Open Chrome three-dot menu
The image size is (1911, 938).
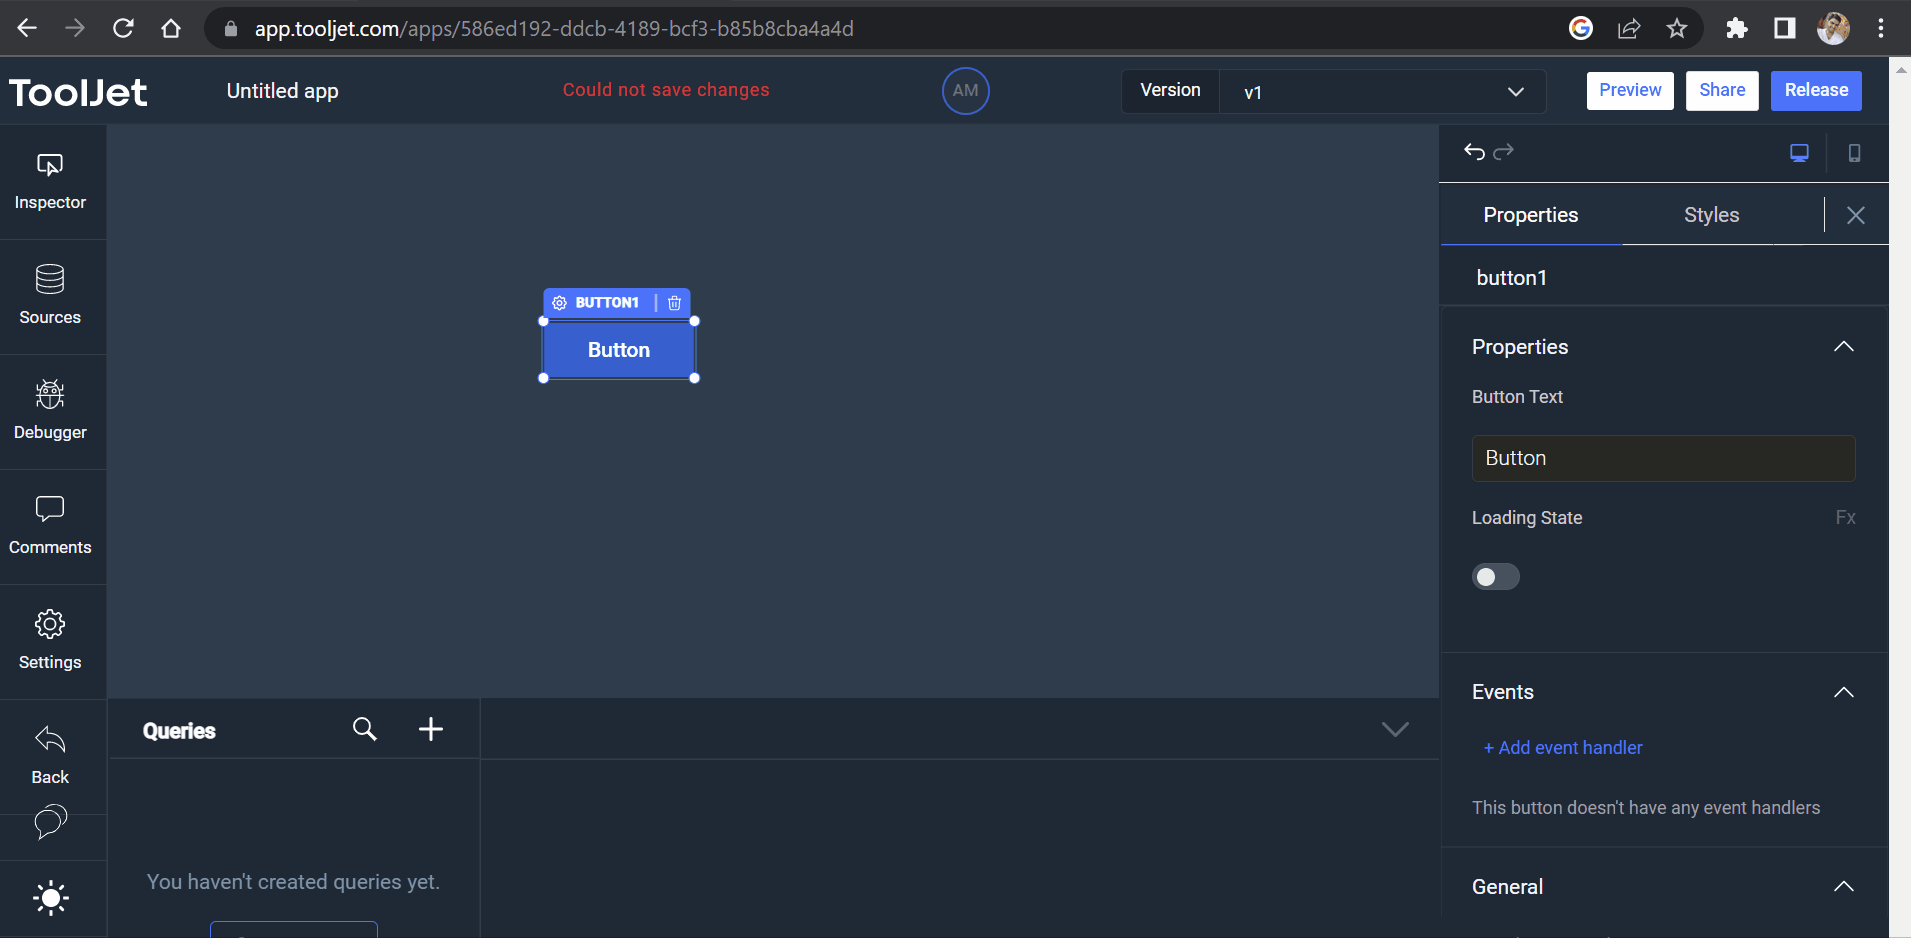[x=1881, y=28]
